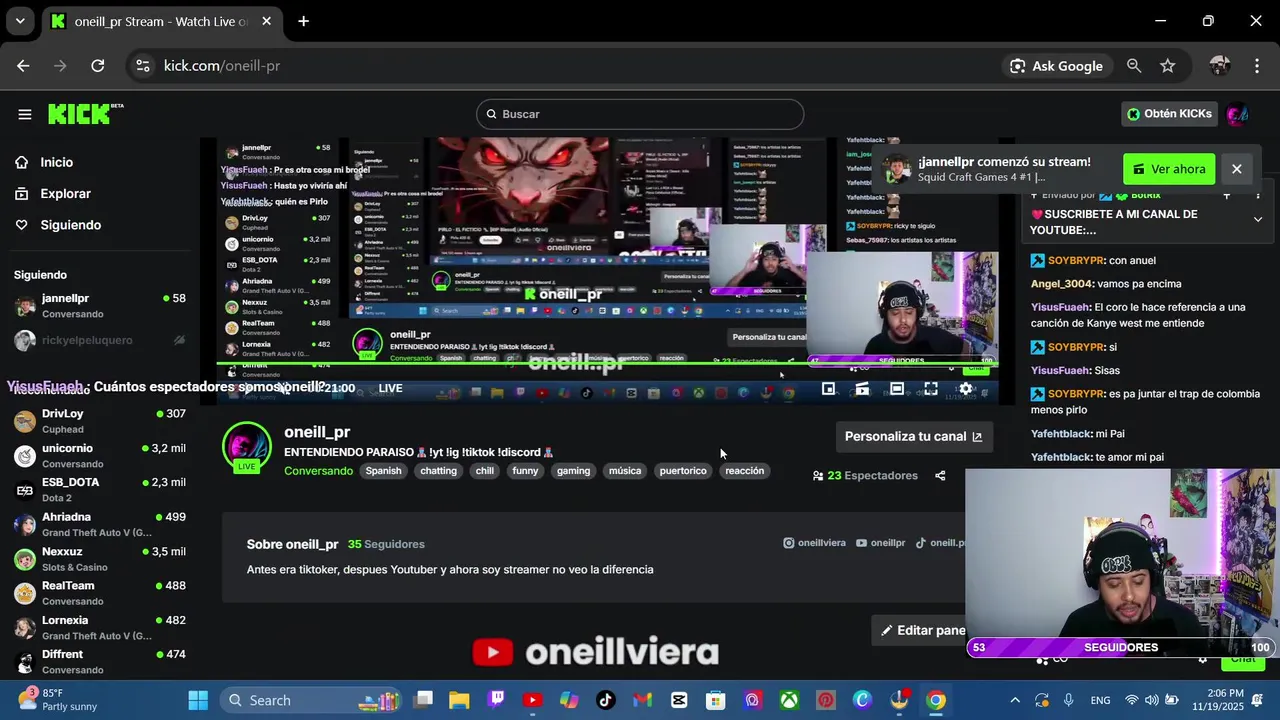Click Ask Google in address bar
Screen dimensions: 1280x720
[1056, 66]
